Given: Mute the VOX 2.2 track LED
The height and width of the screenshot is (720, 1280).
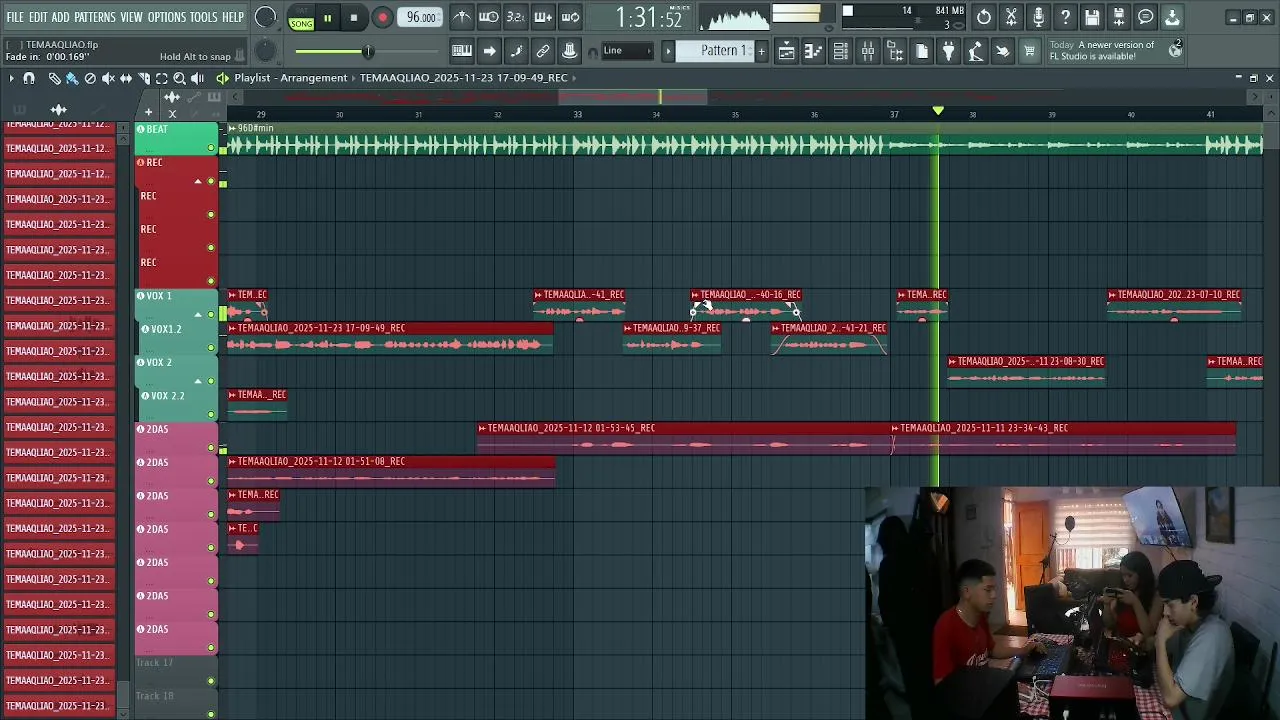Looking at the screenshot, I should (211, 415).
